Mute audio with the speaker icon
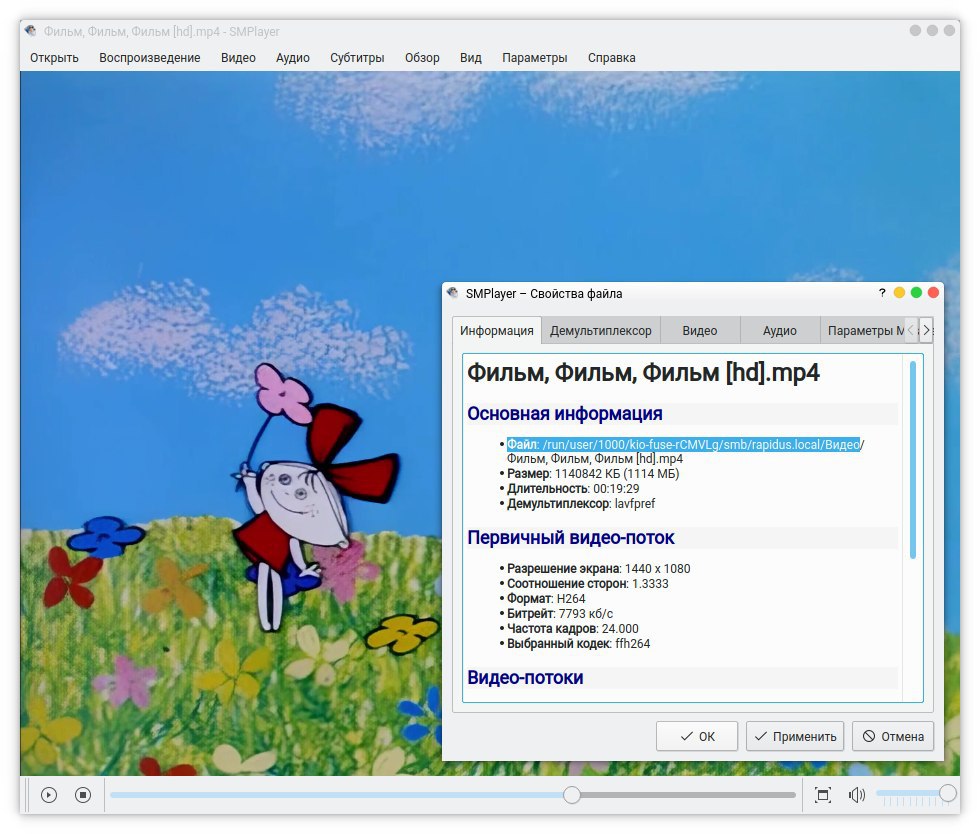This screenshot has width=980, height=834. (x=857, y=795)
